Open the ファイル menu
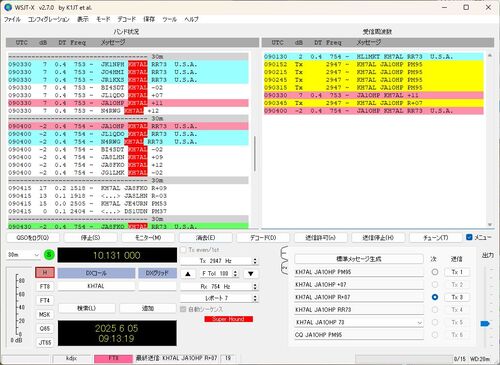This screenshot has width=500, height=365. click(12, 19)
